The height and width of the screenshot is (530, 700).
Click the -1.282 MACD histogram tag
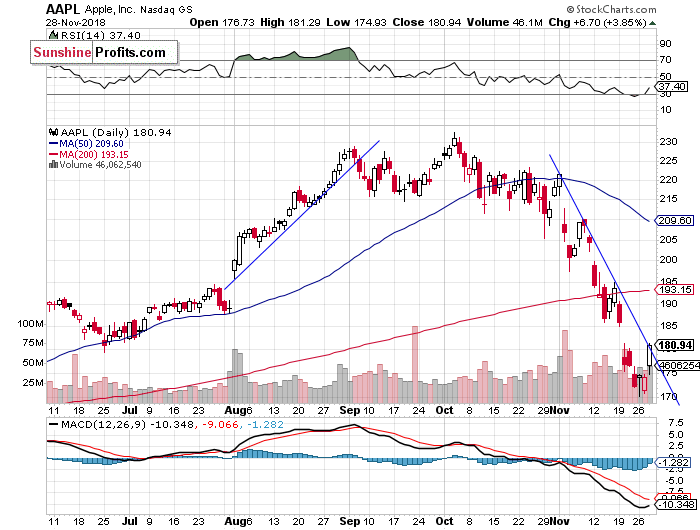pyautogui.click(x=674, y=462)
